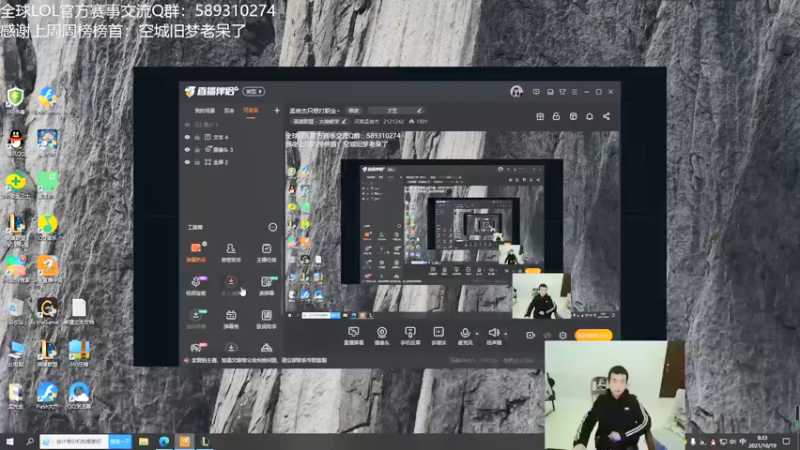
Task: Add a 摄像头 camera source
Action: point(382,336)
